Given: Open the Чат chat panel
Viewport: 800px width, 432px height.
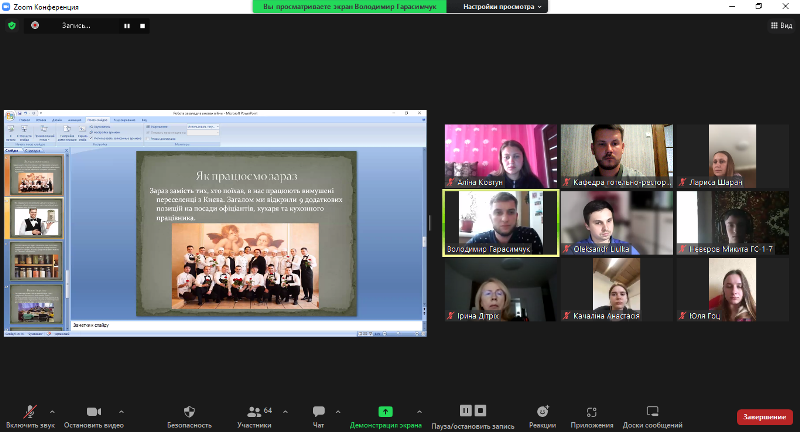Looking at the screenshot, I should coord(318,416).
